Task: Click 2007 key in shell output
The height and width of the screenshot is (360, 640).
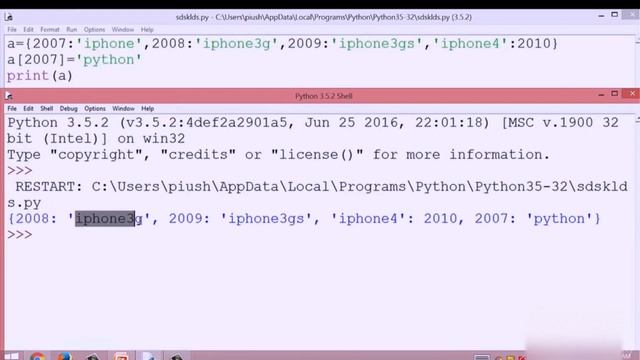Action: click(x=491, y=219)
